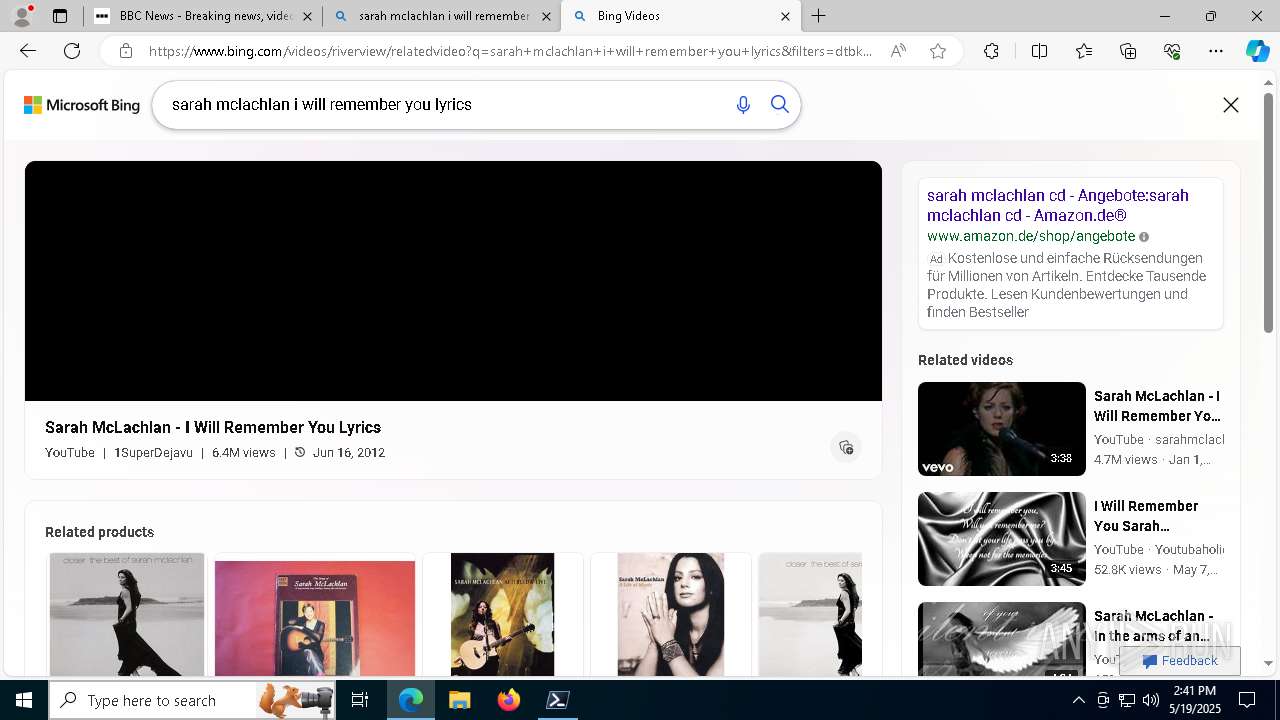This screenshot has height=720, width=1280.
Task: Click the Microsoft Bing logo
Action: 82,105
